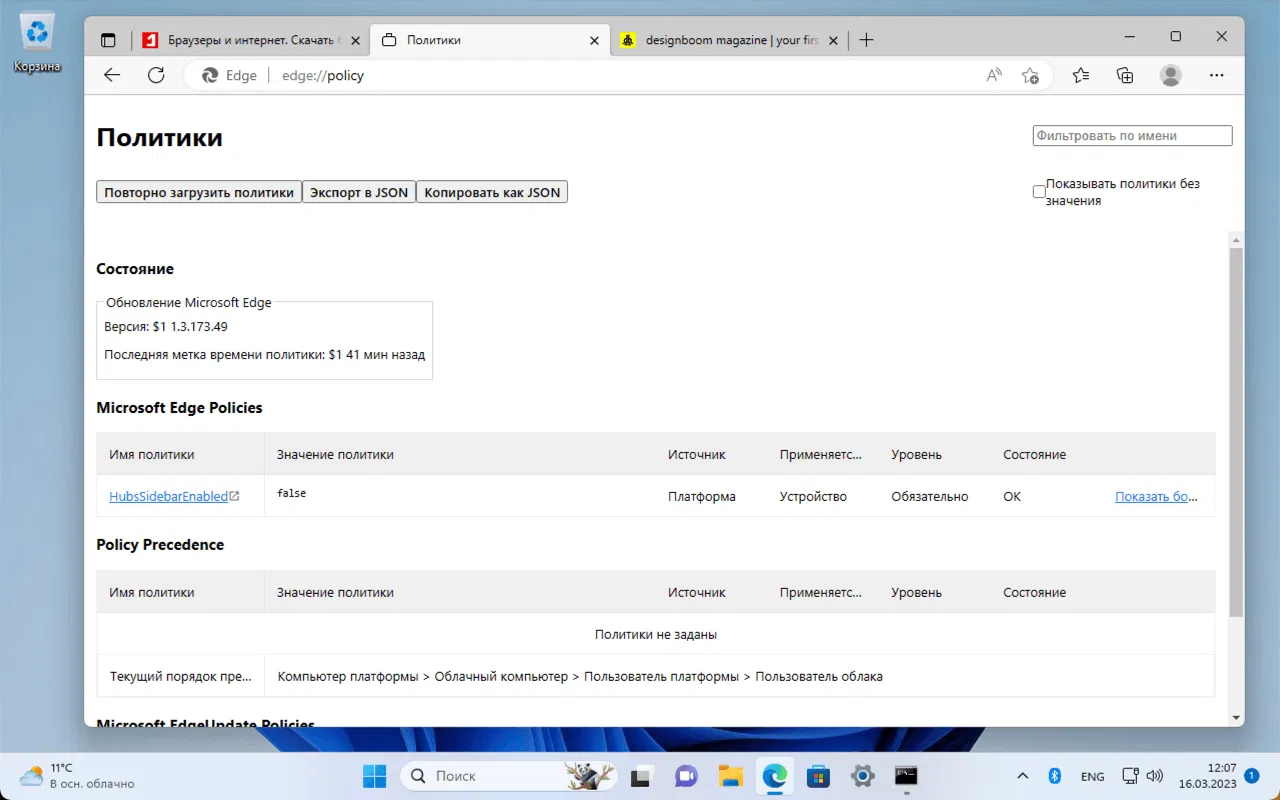Open Settings gear on the taskbar
This screenshot has width=1280, height=800.
pos(863,776)
